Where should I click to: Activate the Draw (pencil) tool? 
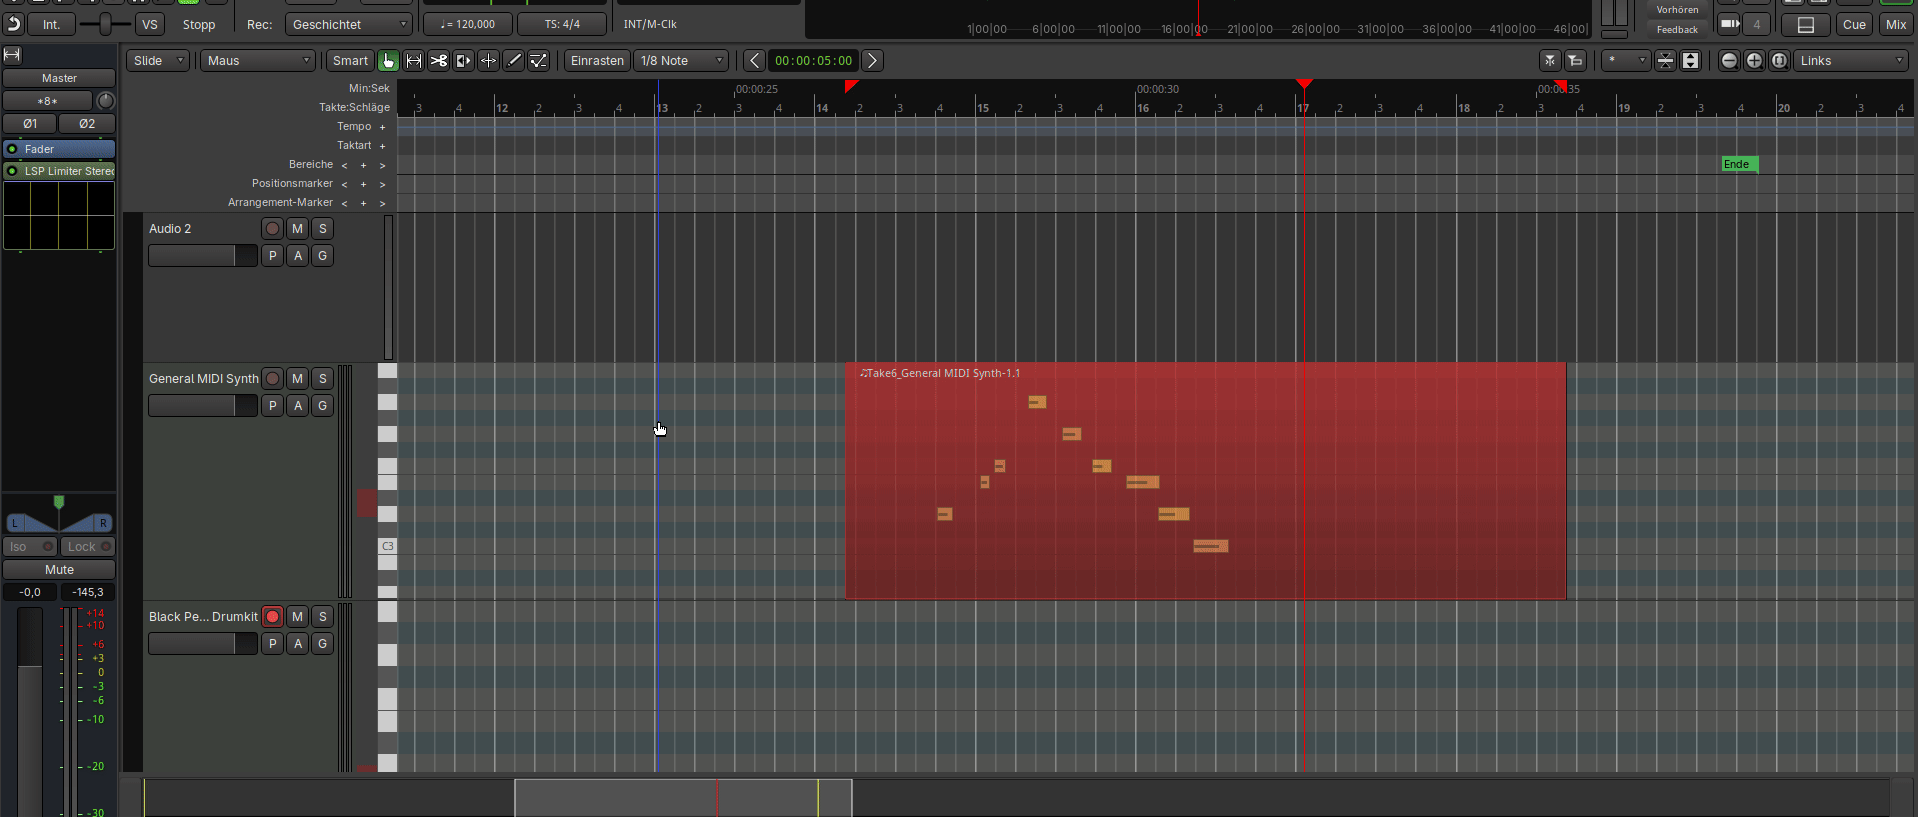(x=513, y=61)
